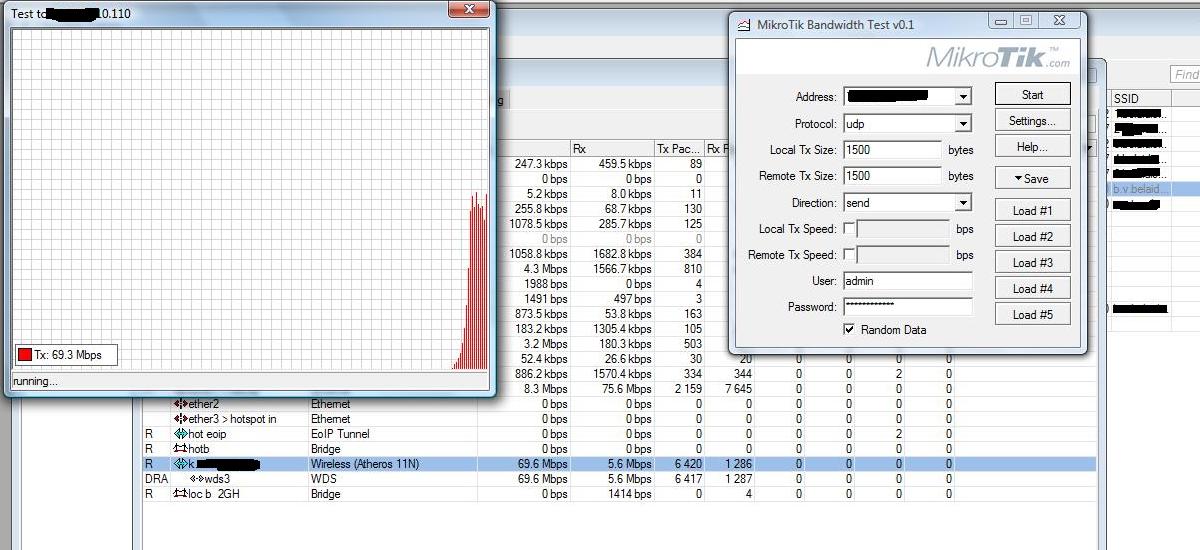The width and height of the screenshot is (1200, 550).
Task: Click the Wireless (Atheros 11N) type cell
Action: point(364,464)
